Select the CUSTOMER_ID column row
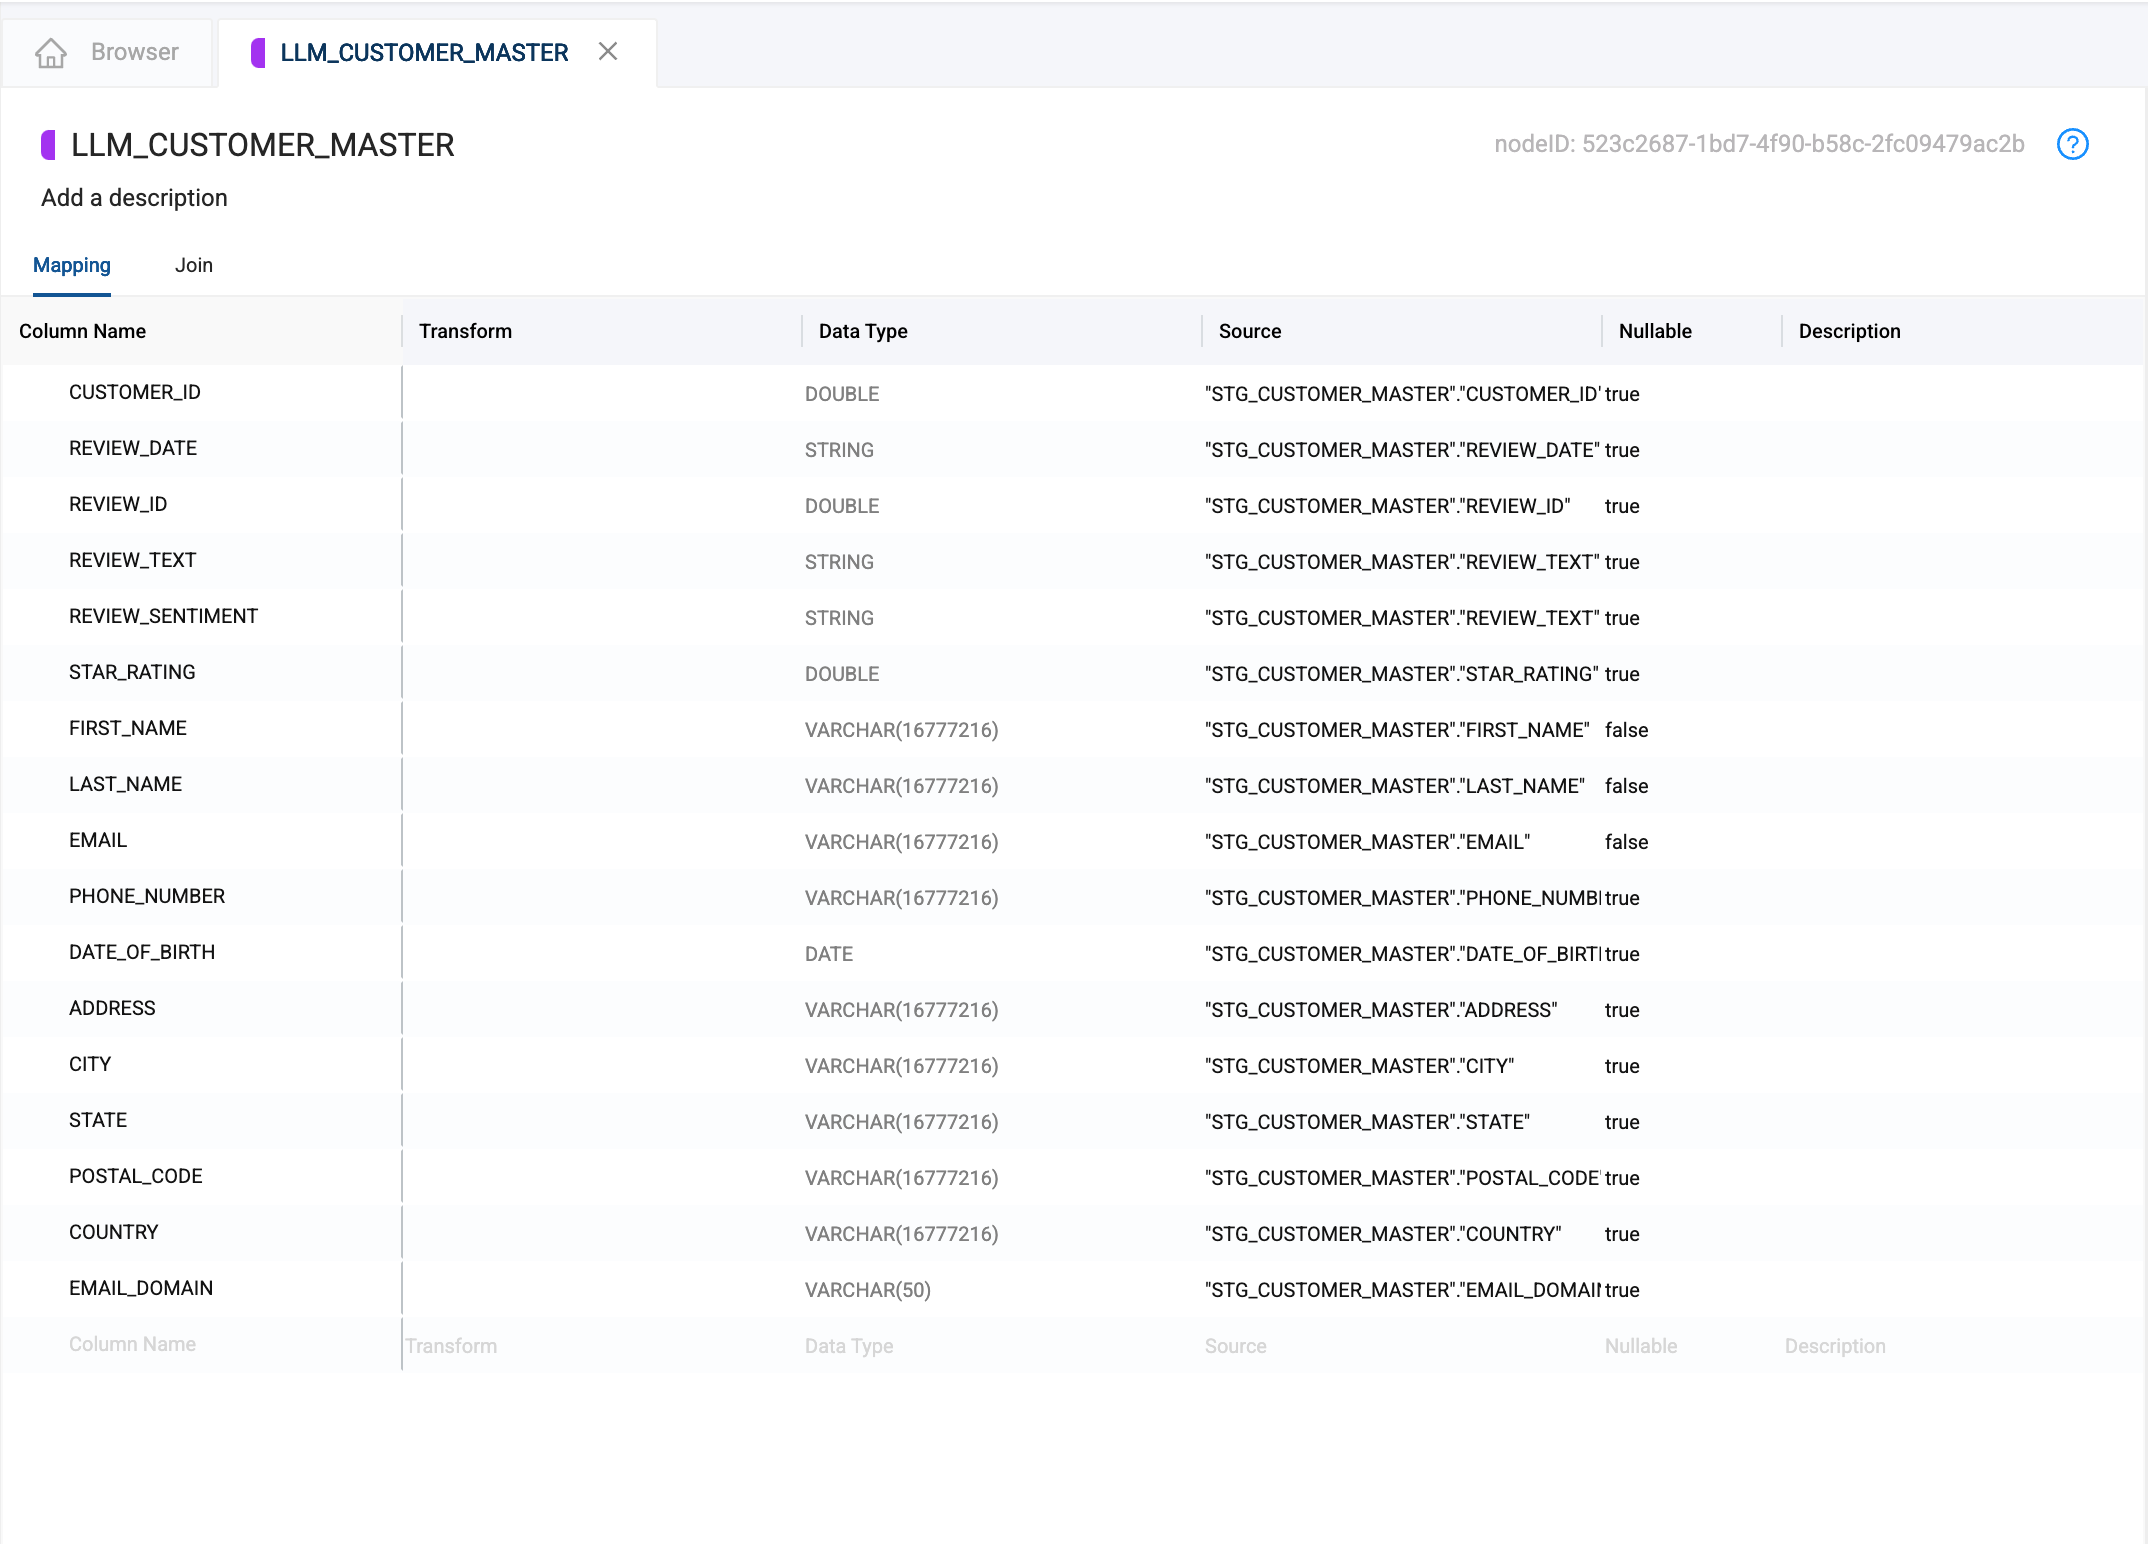The width and height of the screenshot is (2148, 1544). pyautogui.click(x=135, y=392)
